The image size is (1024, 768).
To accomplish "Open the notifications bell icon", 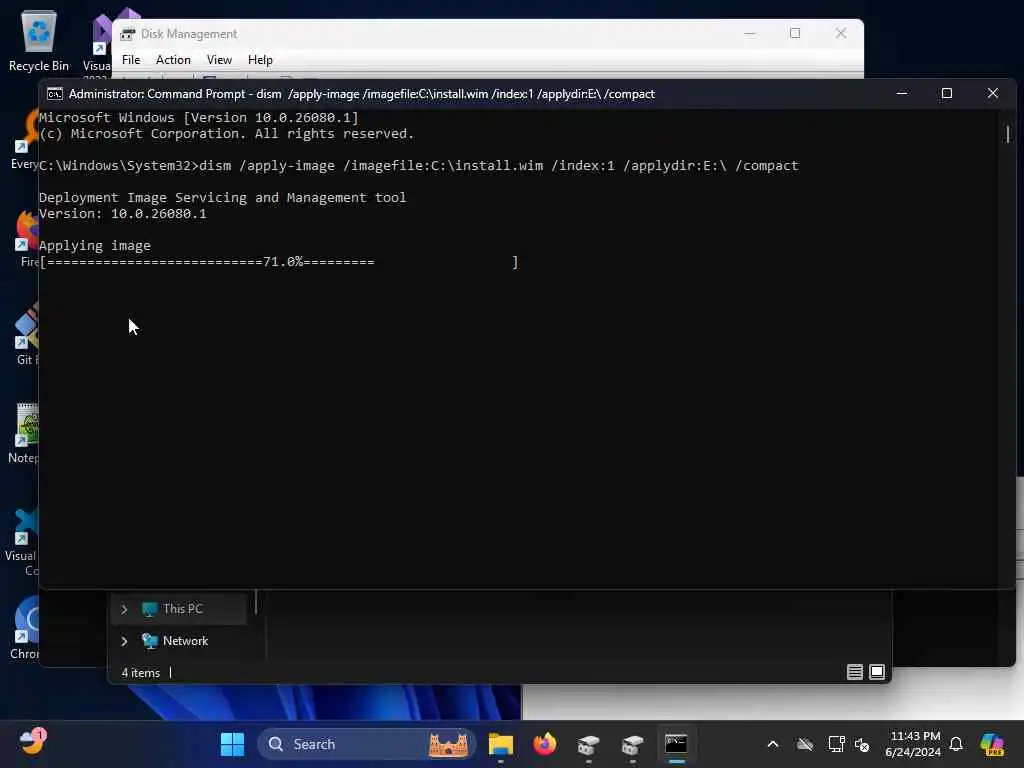I will tap(956, 744).
